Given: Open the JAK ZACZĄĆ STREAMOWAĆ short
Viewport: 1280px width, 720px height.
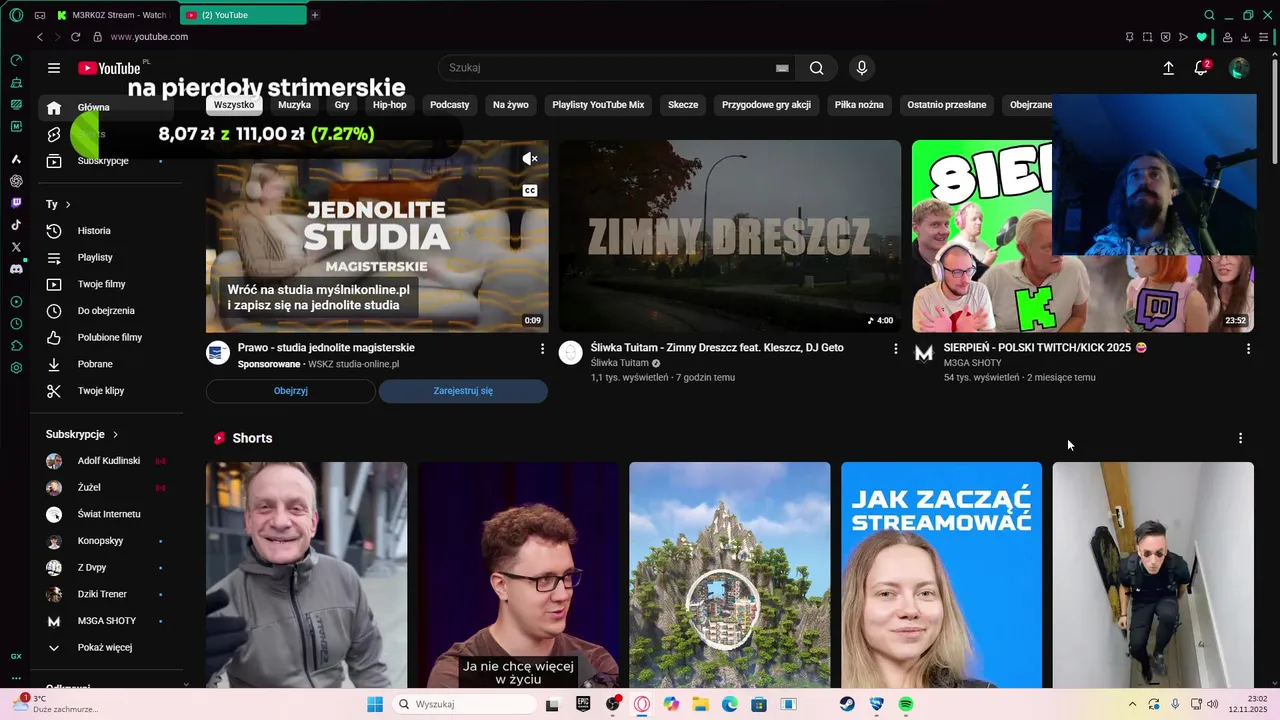Looking at the screenshot, I should [941, 575].
